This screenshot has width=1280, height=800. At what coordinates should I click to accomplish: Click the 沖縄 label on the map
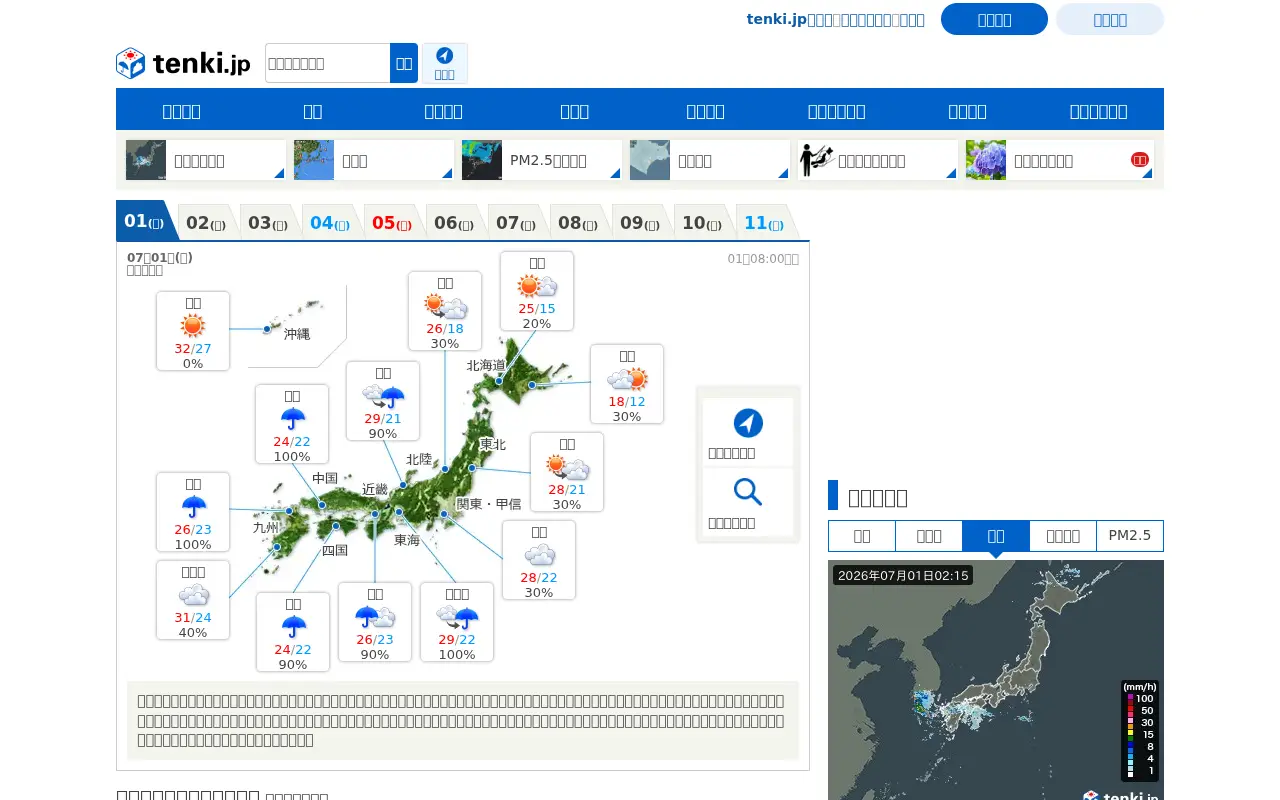click(297, 334)
